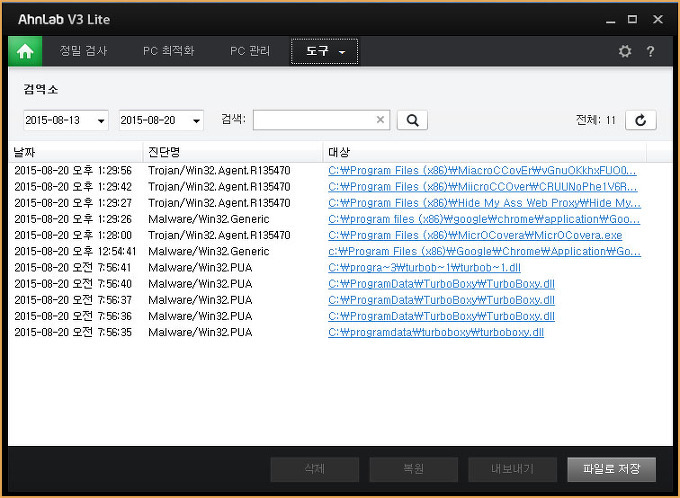Click Trojan/Win32.Agent.R135470 in the 1:28:00 row
680x498 pixels.
219,235
